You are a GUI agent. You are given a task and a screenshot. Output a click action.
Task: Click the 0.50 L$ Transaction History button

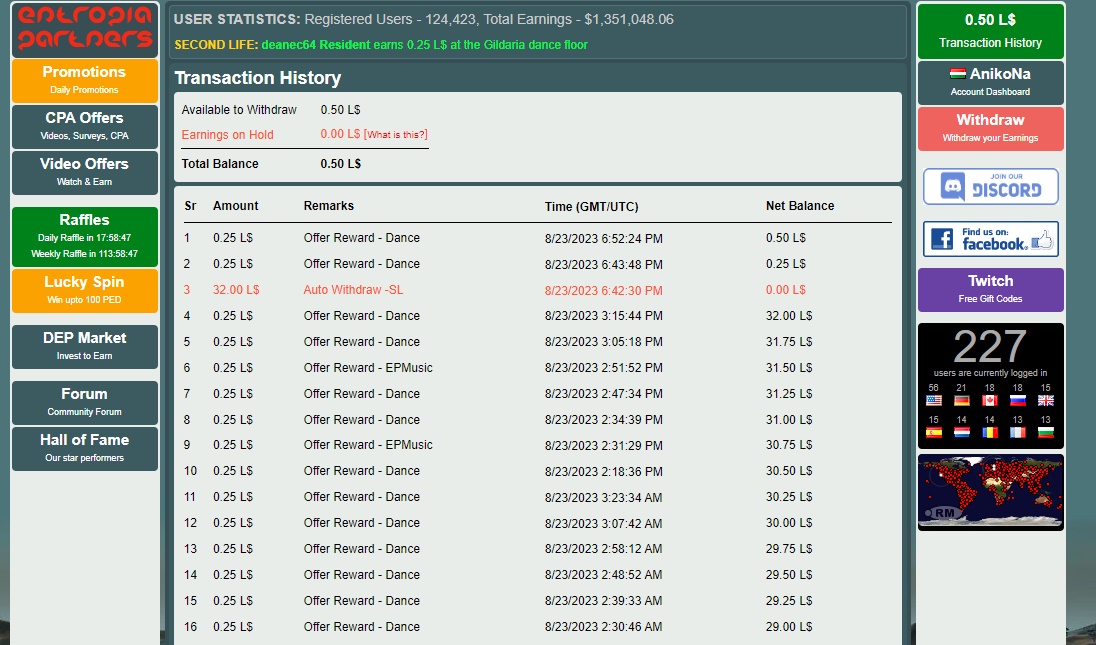click(990, 31)
